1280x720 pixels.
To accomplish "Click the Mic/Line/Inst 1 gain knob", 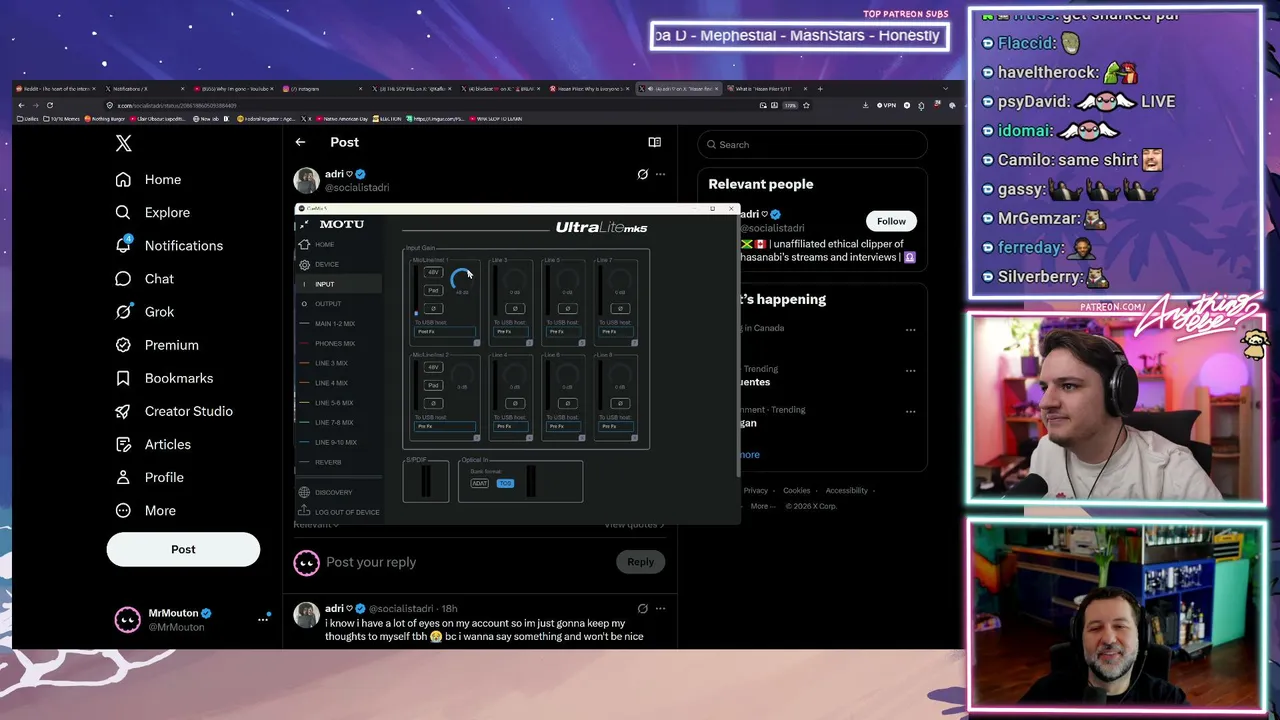I will click(x=462, y=279).
